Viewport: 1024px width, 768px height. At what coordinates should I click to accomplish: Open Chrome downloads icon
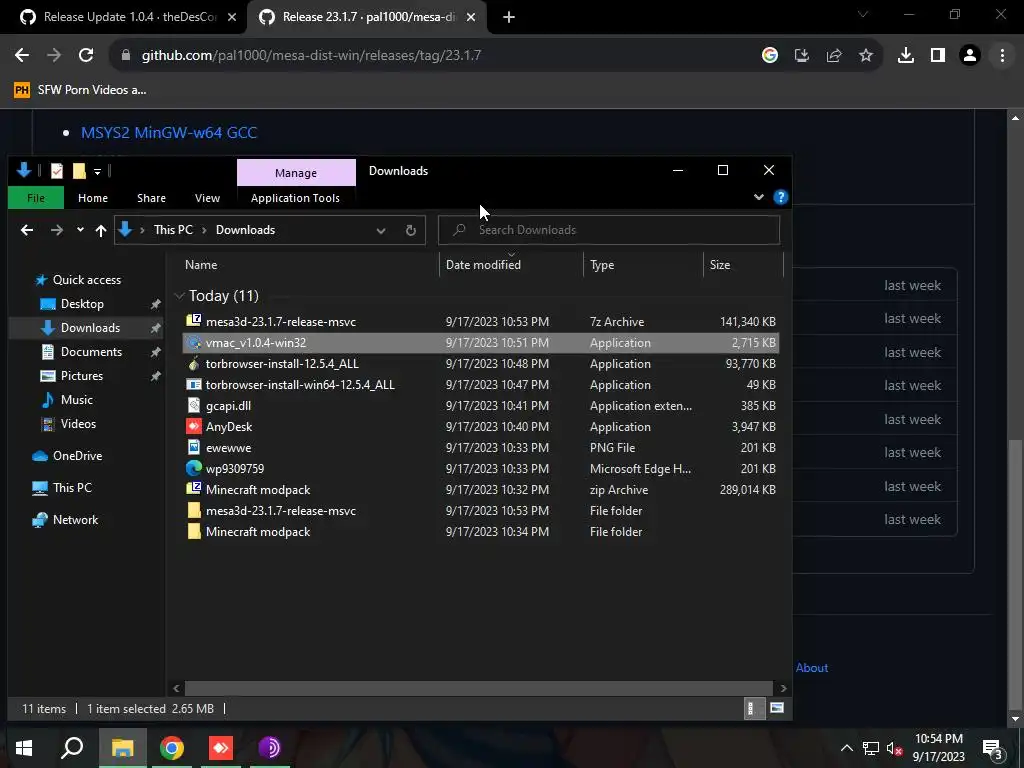(906, 56)
